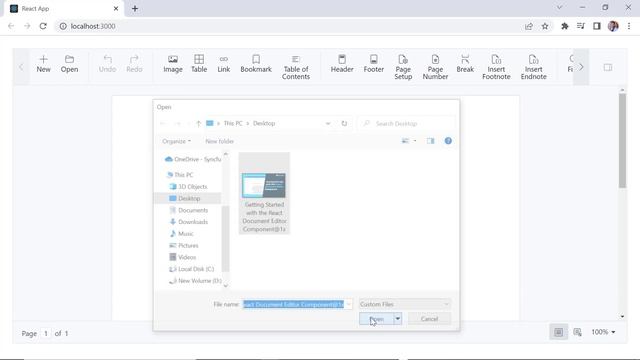Viewport: 640px width, 360px height.
Task: Open Pictures folder in tree
Action: click(x=184, y=246)
